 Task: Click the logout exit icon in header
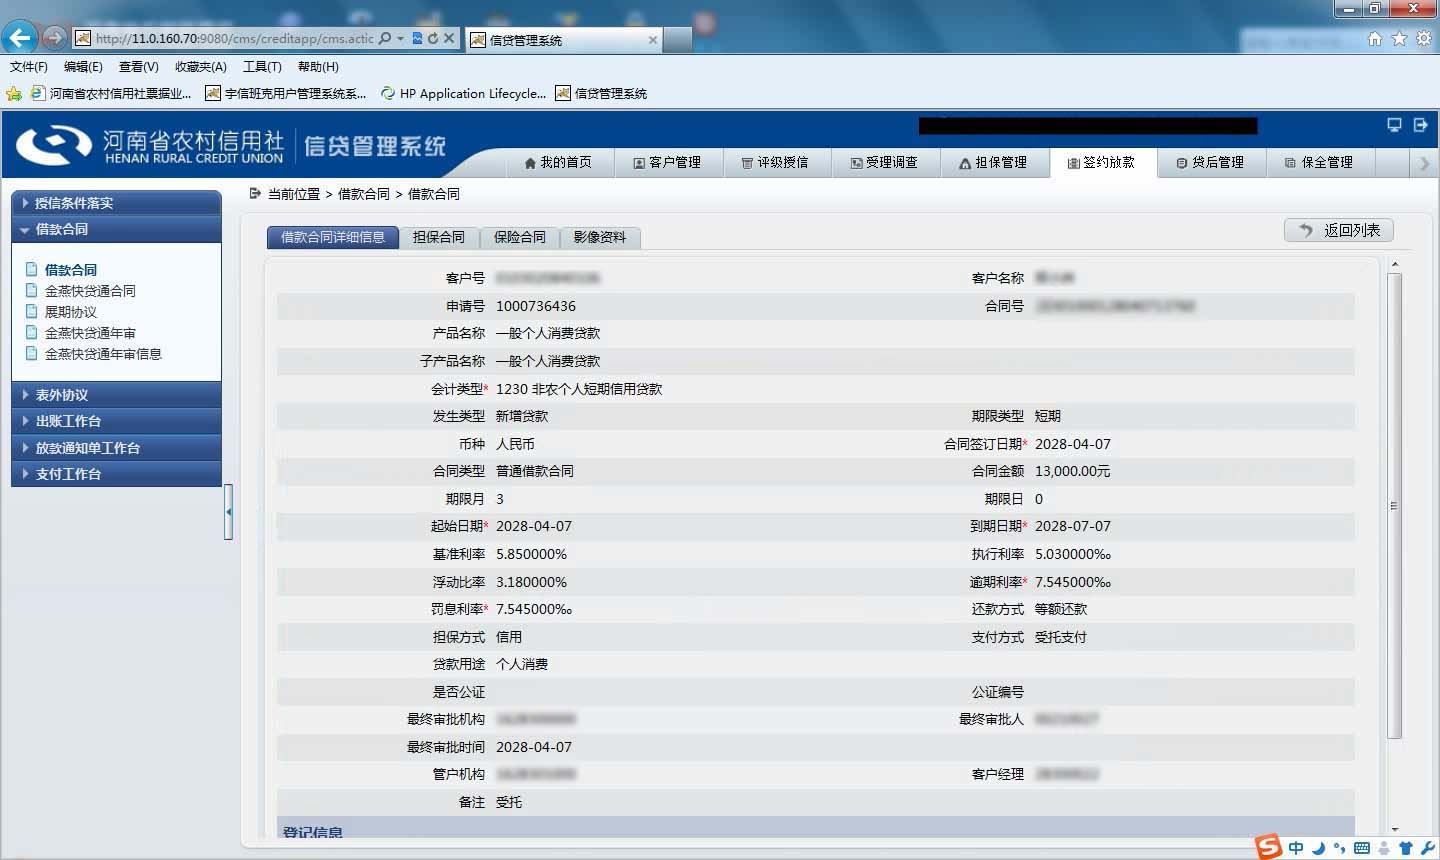coord(1420,125)
